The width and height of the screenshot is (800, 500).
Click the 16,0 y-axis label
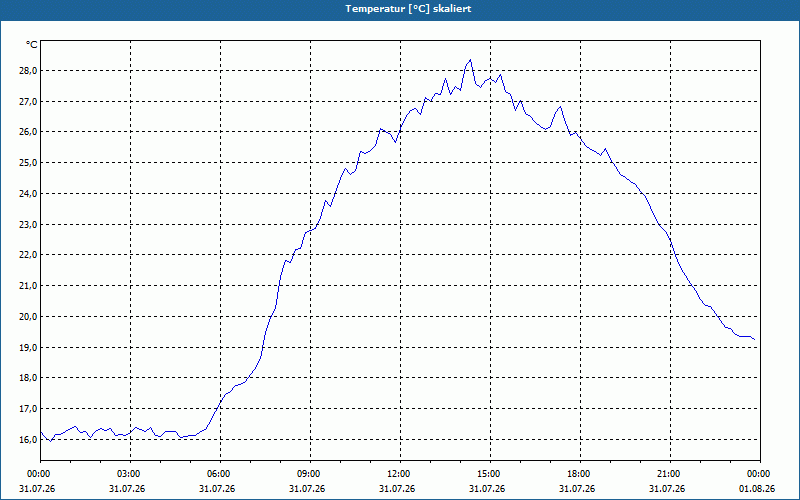tap(29, 439)
